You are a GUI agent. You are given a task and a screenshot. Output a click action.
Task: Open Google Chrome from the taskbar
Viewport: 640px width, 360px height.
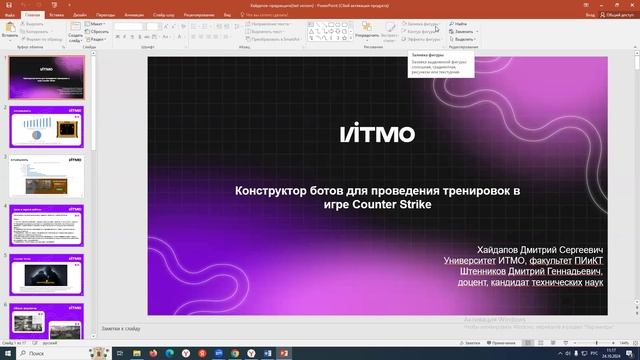click(x=235, y=353)
